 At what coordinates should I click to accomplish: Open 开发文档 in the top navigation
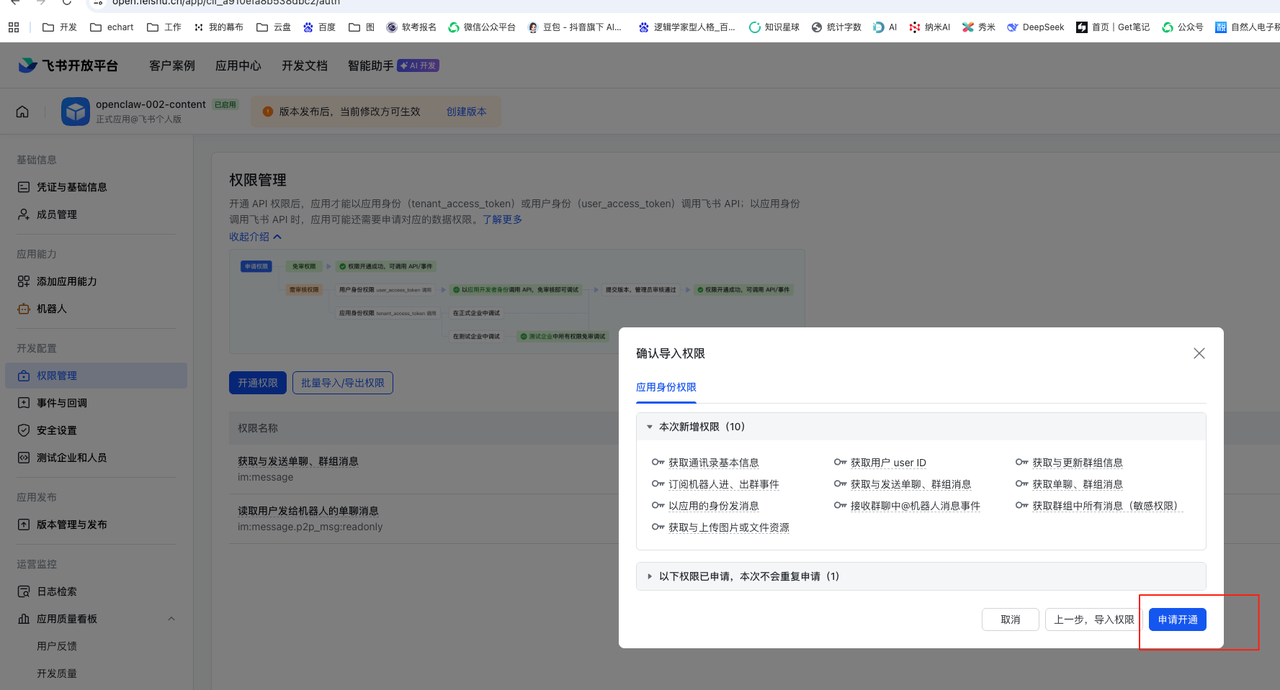[x=304, y=66]
